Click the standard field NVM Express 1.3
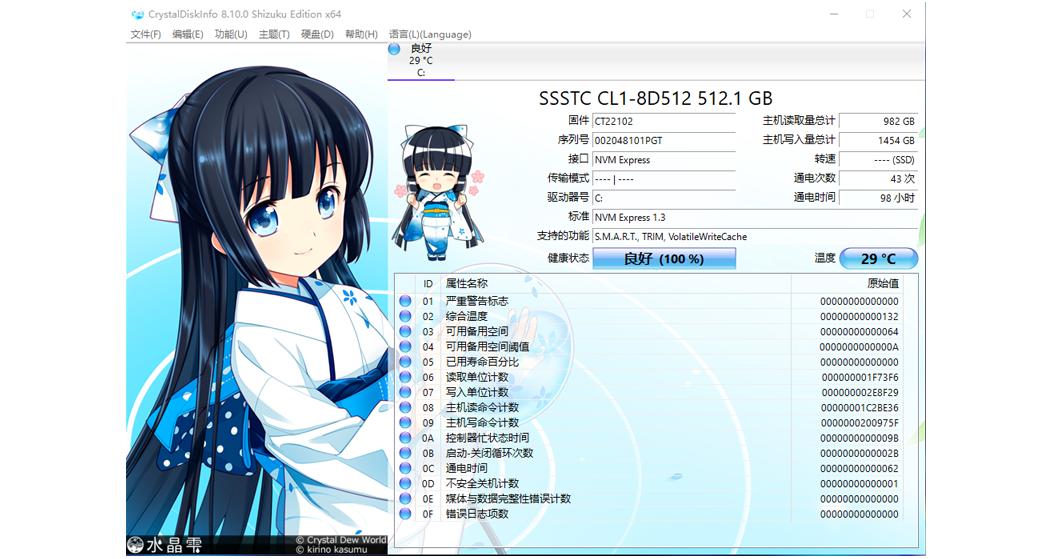Screen dimensions: 1050x559 pos(755,217)
